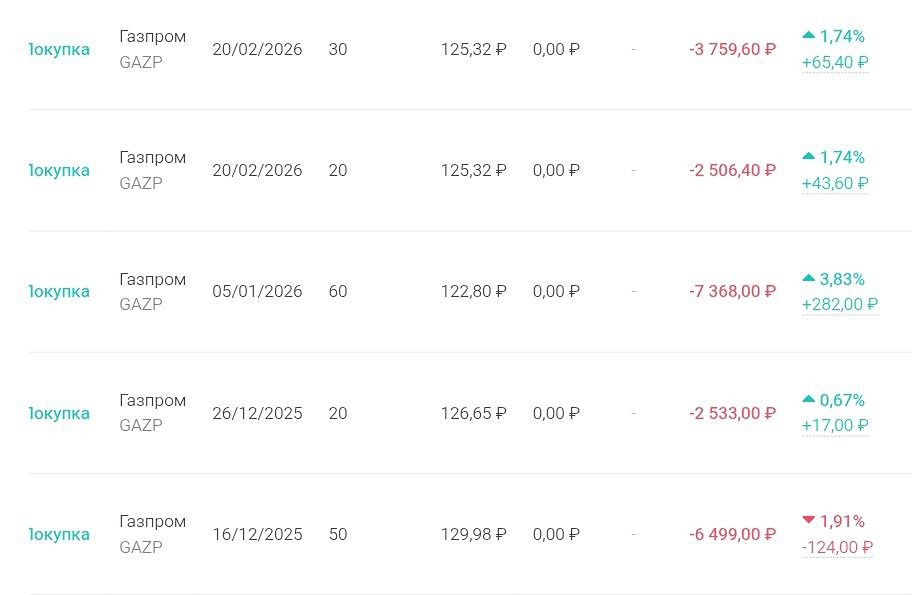The height and width of the screenshot is (595, 912).
Task: Click the red down arrow beside 1,91%
Action: 809,520
